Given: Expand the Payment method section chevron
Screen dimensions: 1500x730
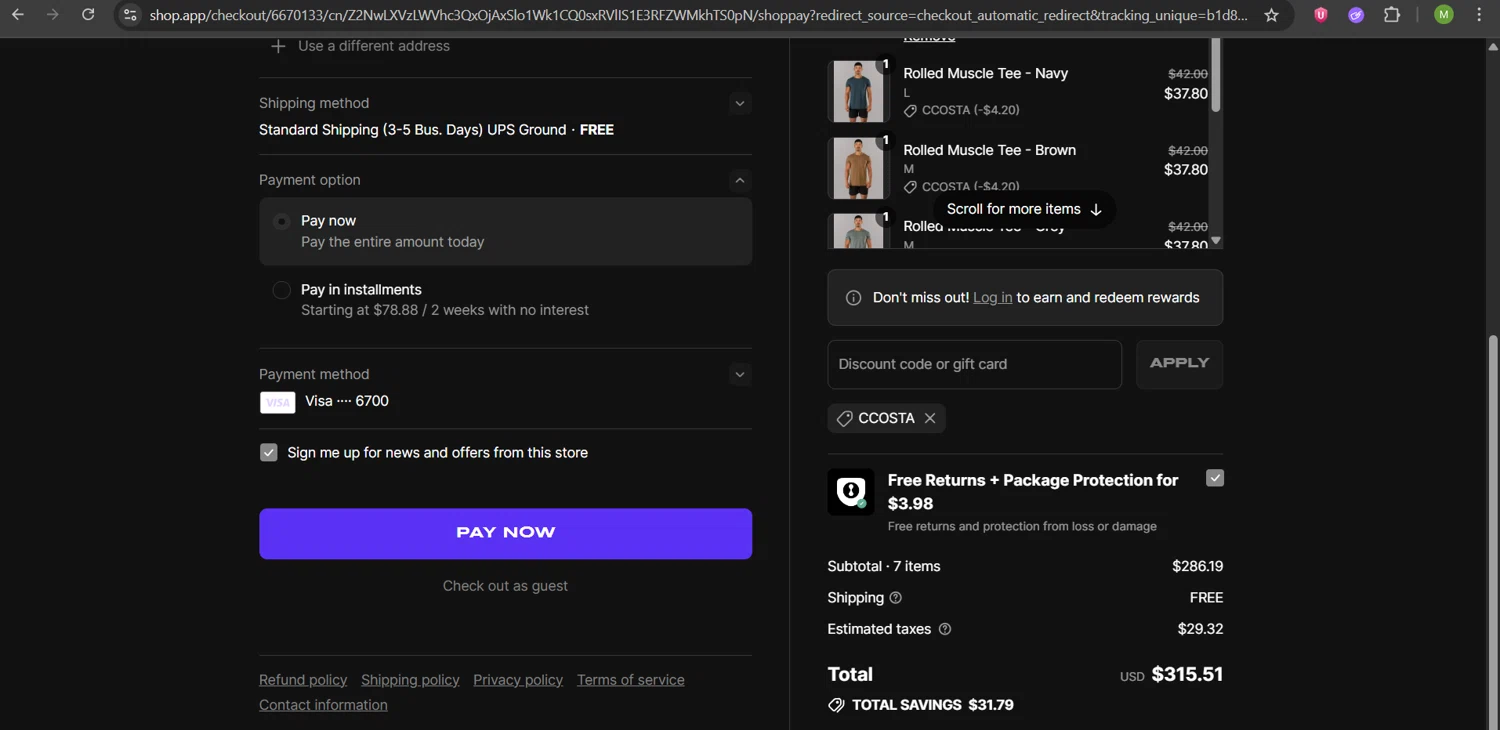Looking at the screenshot, I should coord(739,374).
